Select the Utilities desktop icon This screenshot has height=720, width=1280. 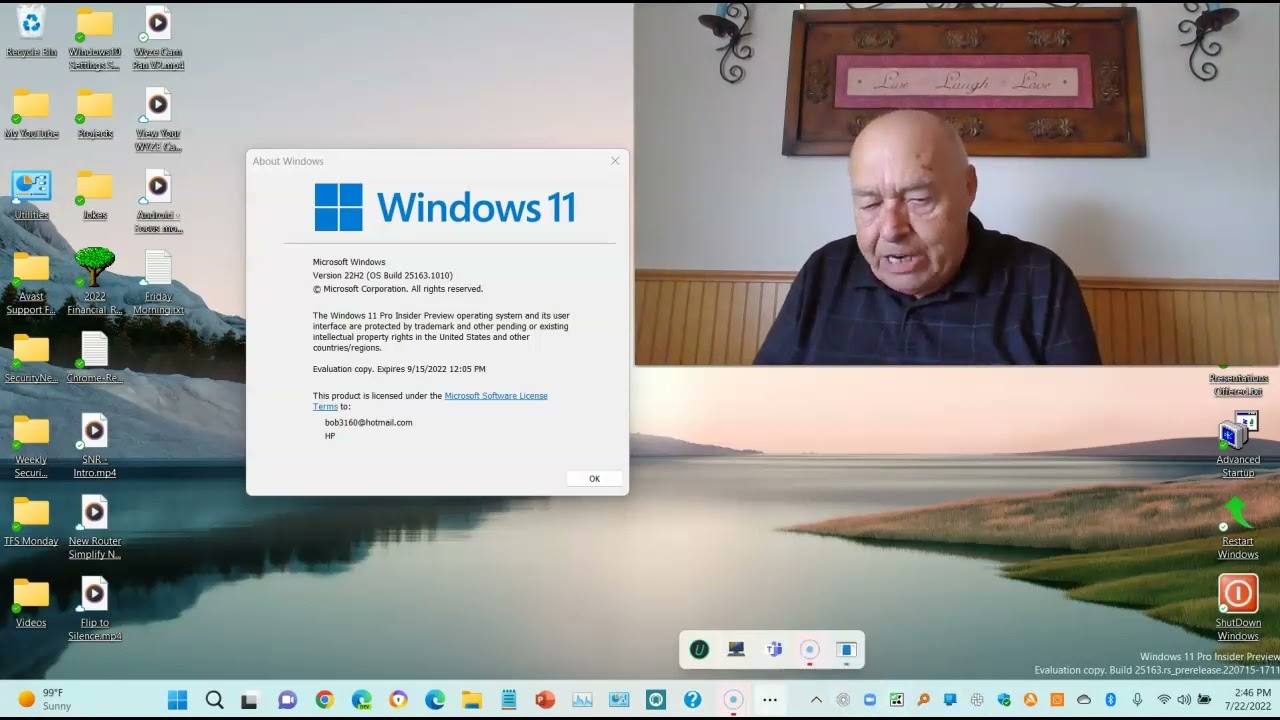[31, 195]
